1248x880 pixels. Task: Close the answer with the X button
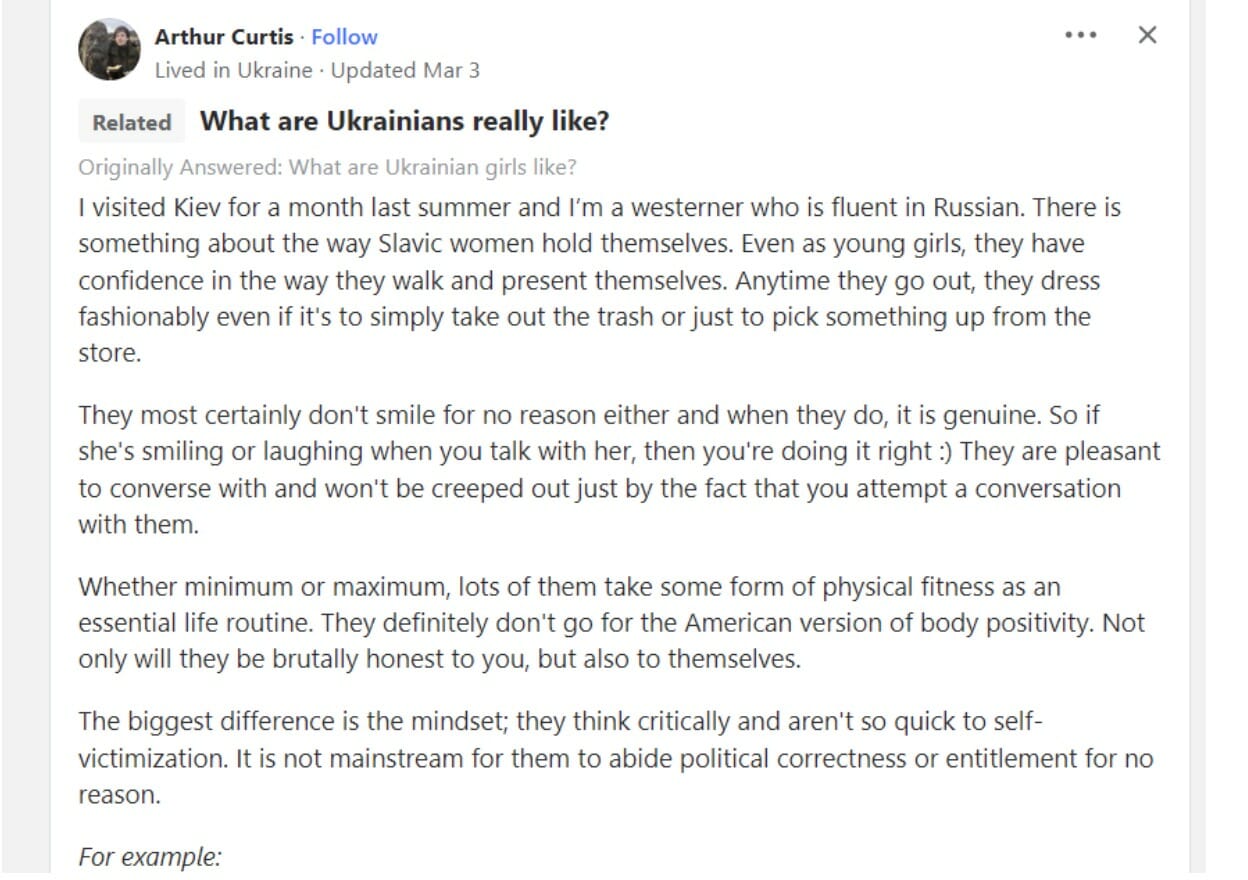coord(1147,35)
